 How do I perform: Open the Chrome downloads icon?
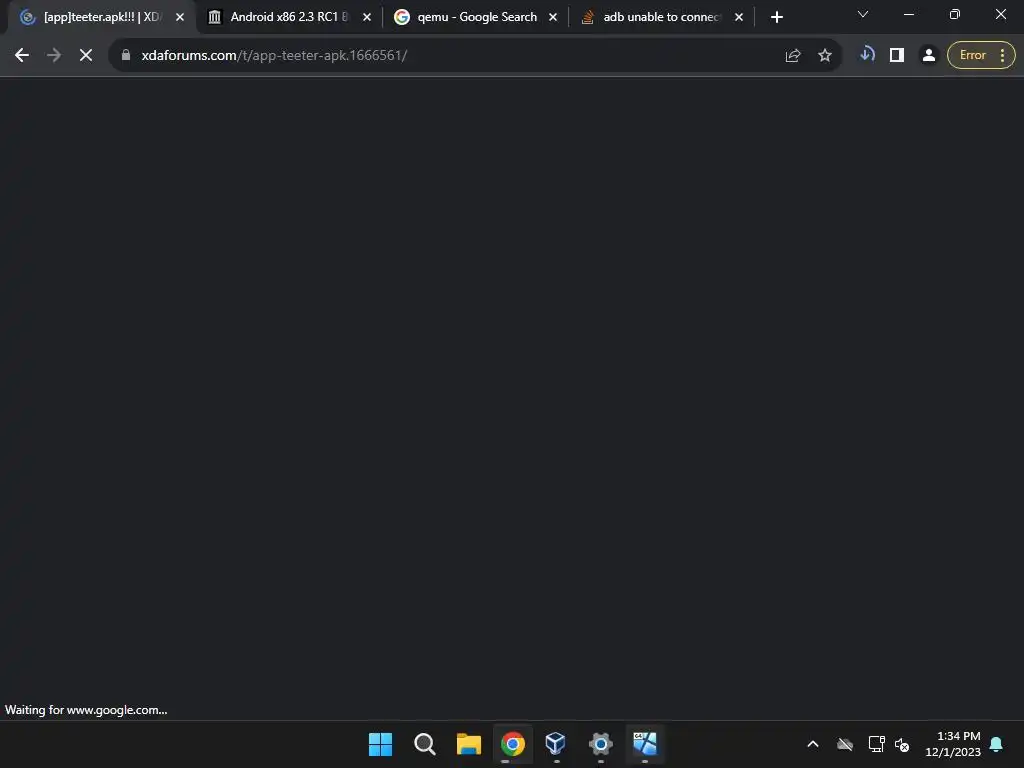click(867, 55)
